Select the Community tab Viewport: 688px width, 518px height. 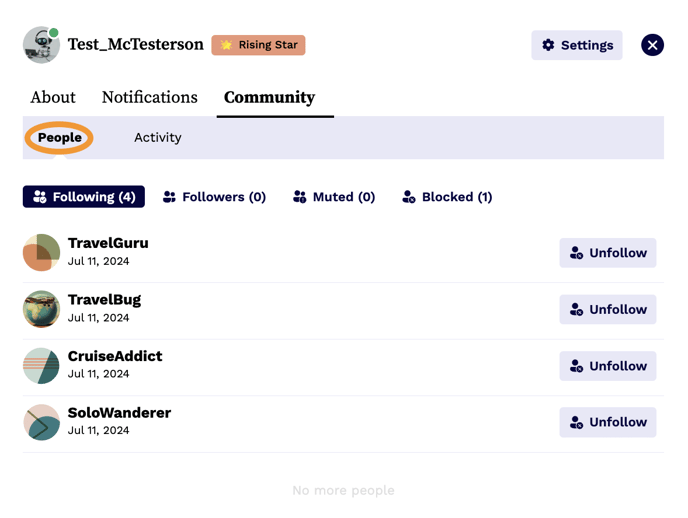269,97
